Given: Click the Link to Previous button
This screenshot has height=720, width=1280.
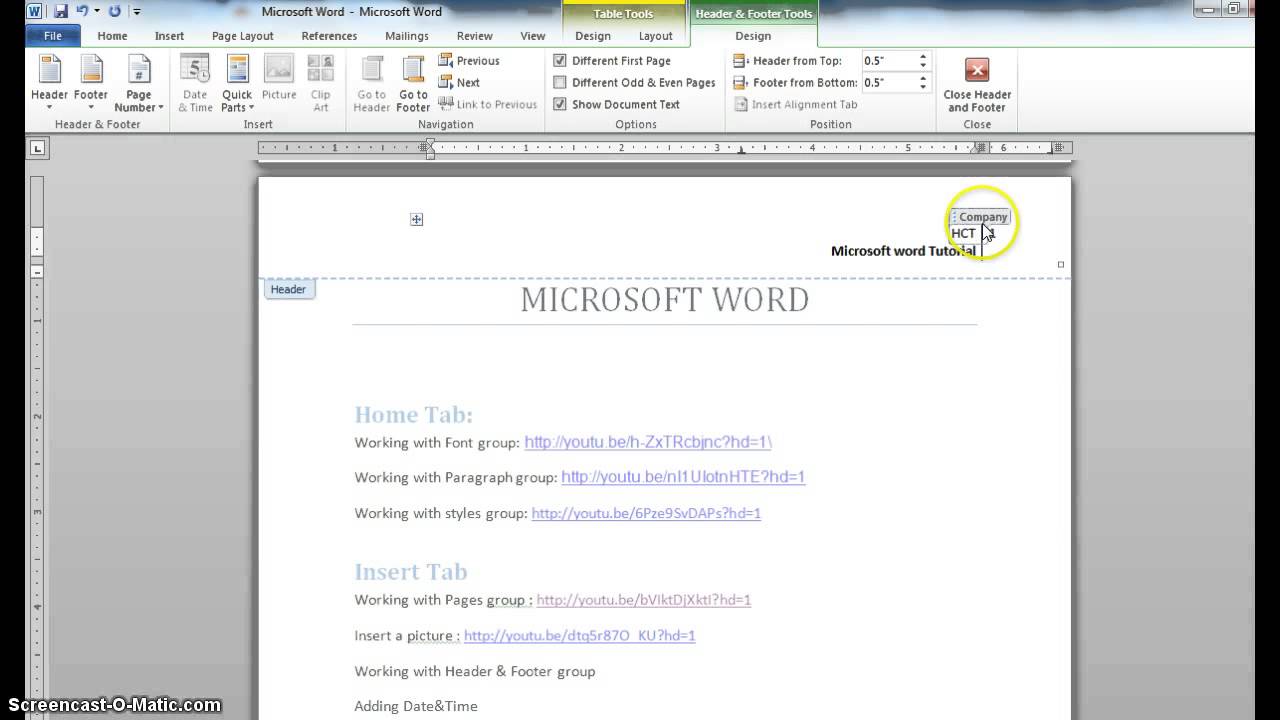Looking at the screenshot, I should [488, 104].
